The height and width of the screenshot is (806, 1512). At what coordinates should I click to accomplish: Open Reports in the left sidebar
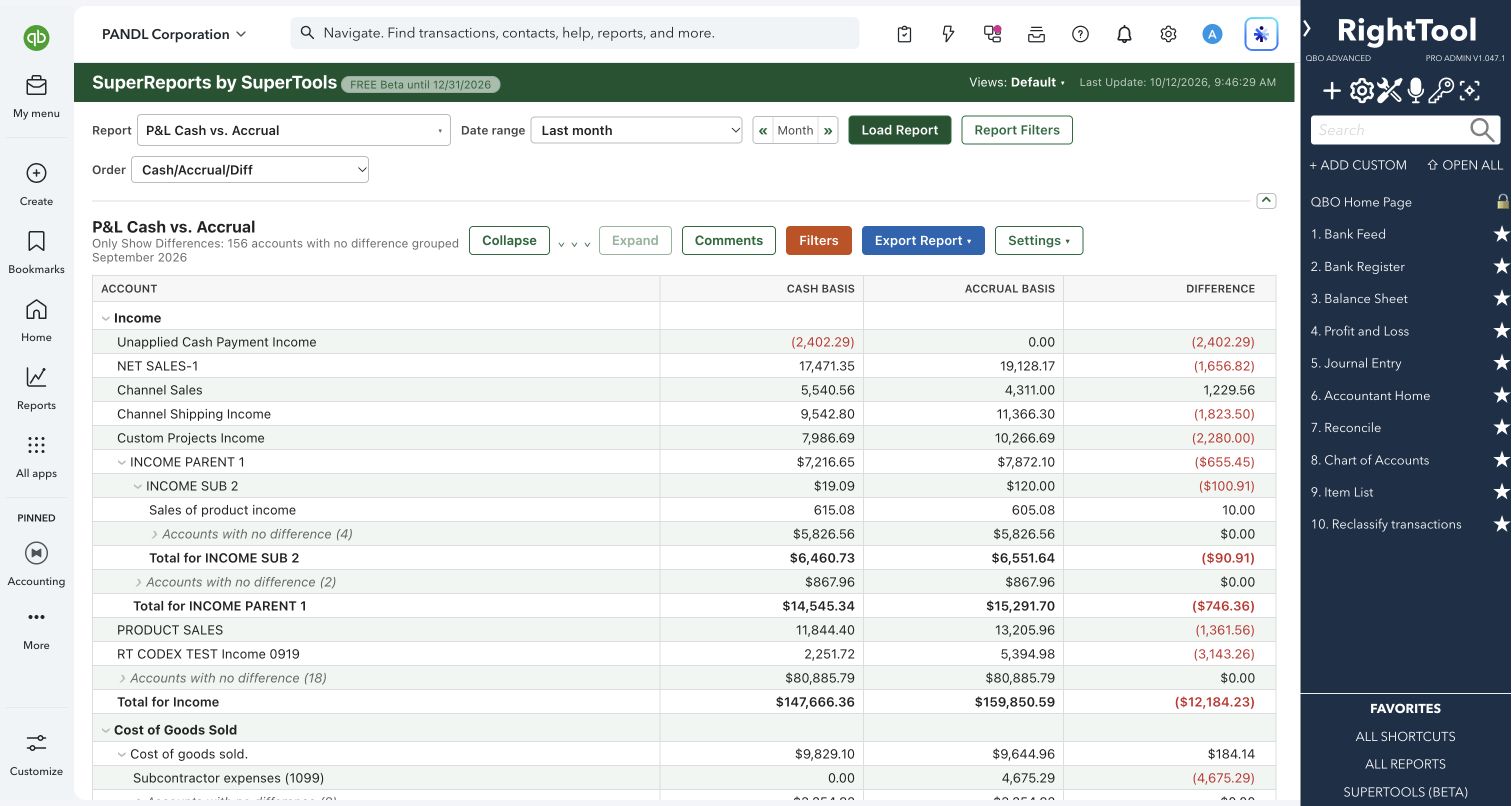pyautogui.click(x=36, y=377)
